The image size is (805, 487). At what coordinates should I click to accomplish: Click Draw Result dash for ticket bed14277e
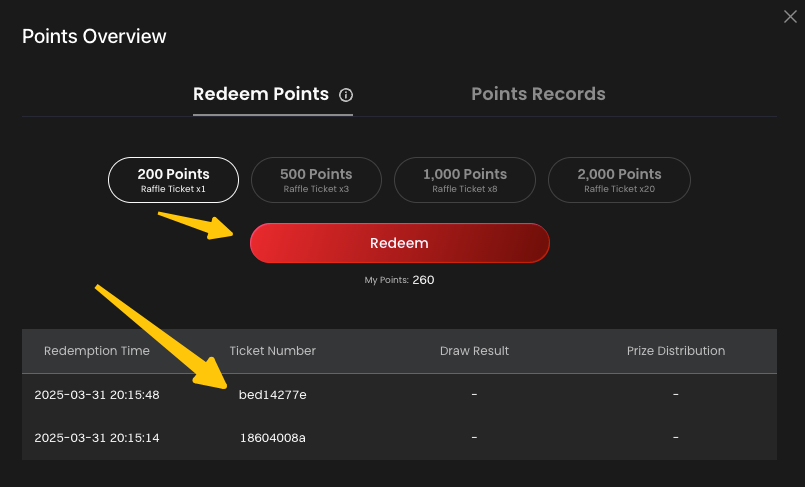474,395
